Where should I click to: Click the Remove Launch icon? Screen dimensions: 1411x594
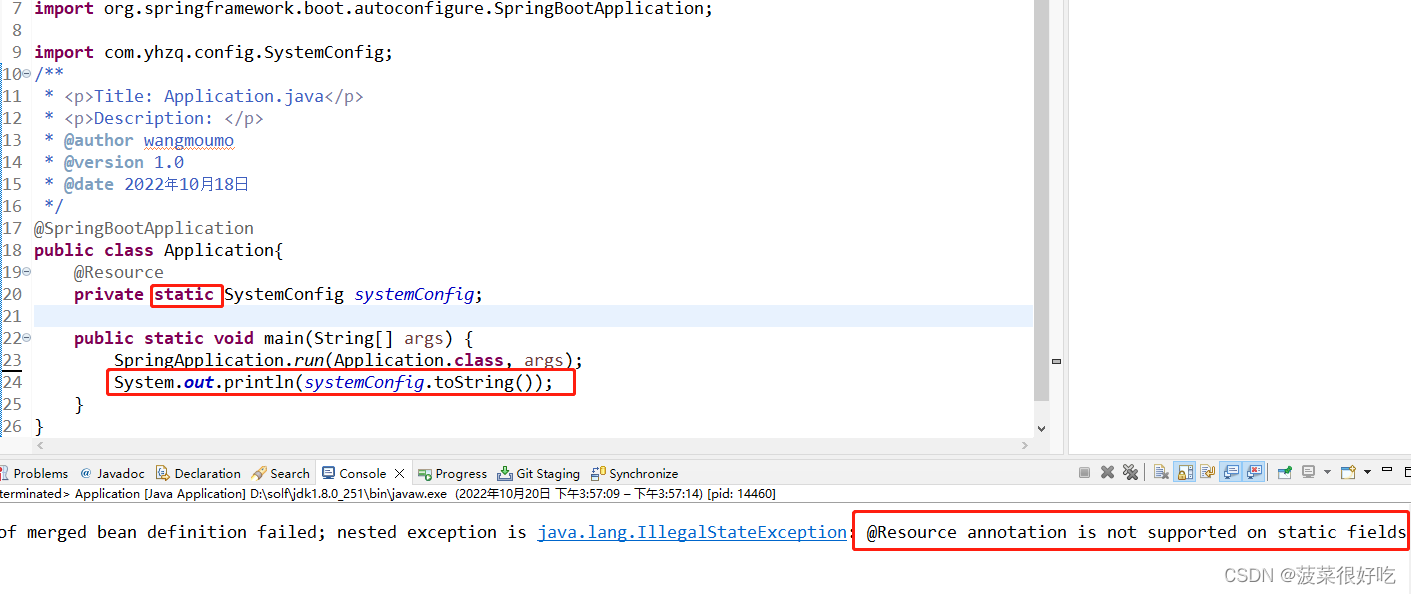coord(1109,471)
